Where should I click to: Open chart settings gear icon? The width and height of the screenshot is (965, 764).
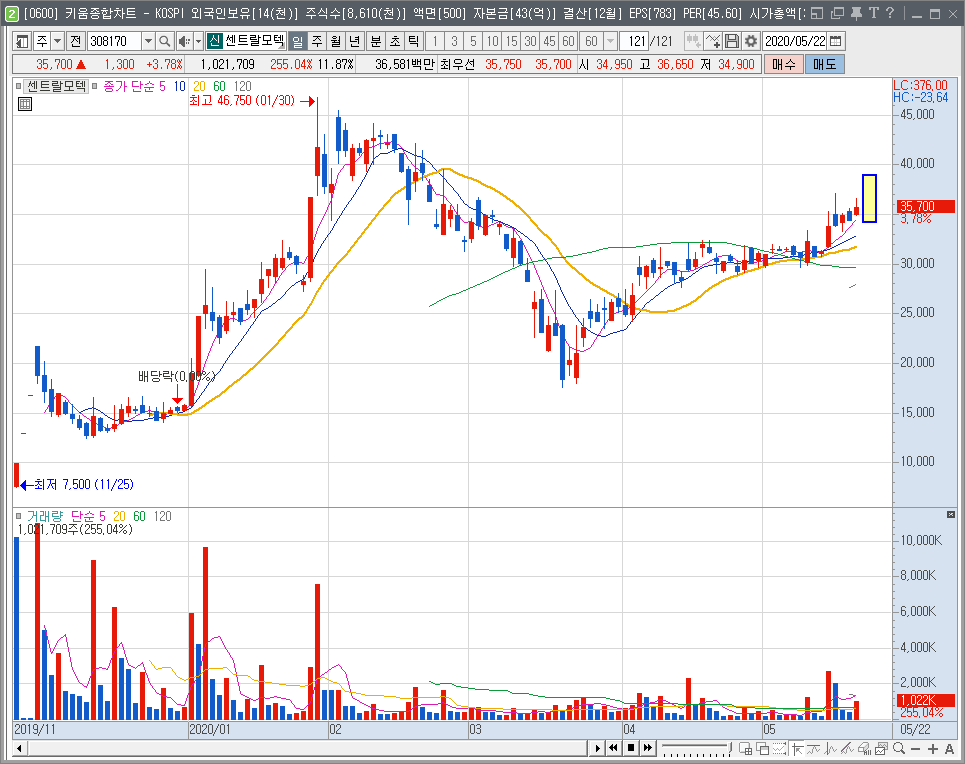point(751,41)
